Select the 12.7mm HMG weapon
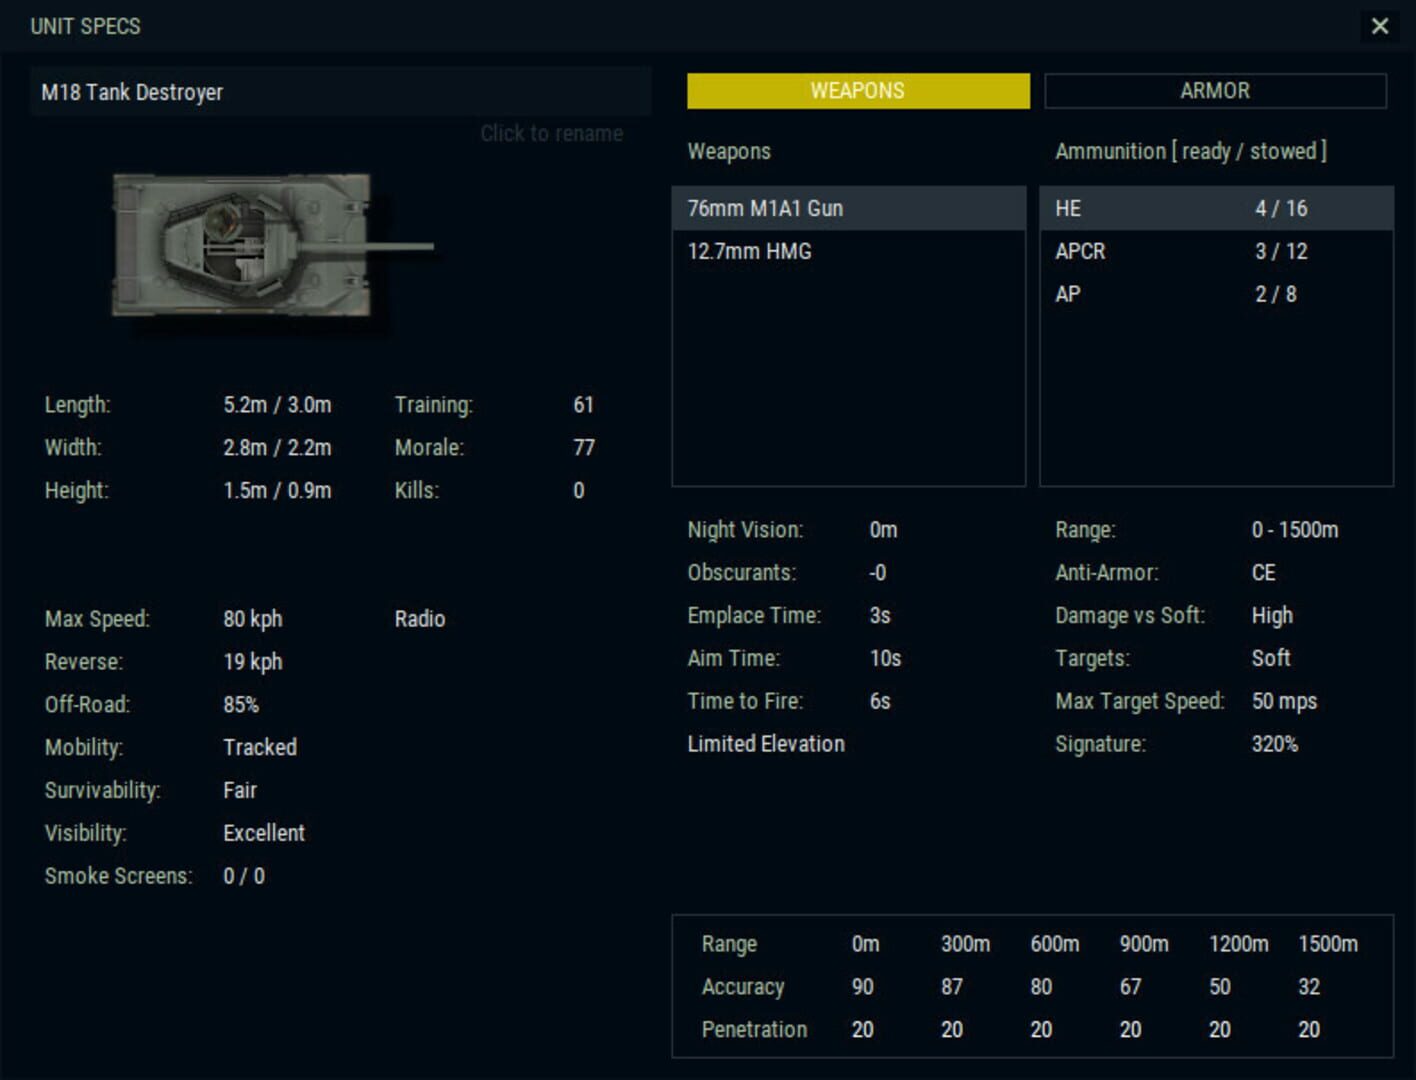 point(850,251)
